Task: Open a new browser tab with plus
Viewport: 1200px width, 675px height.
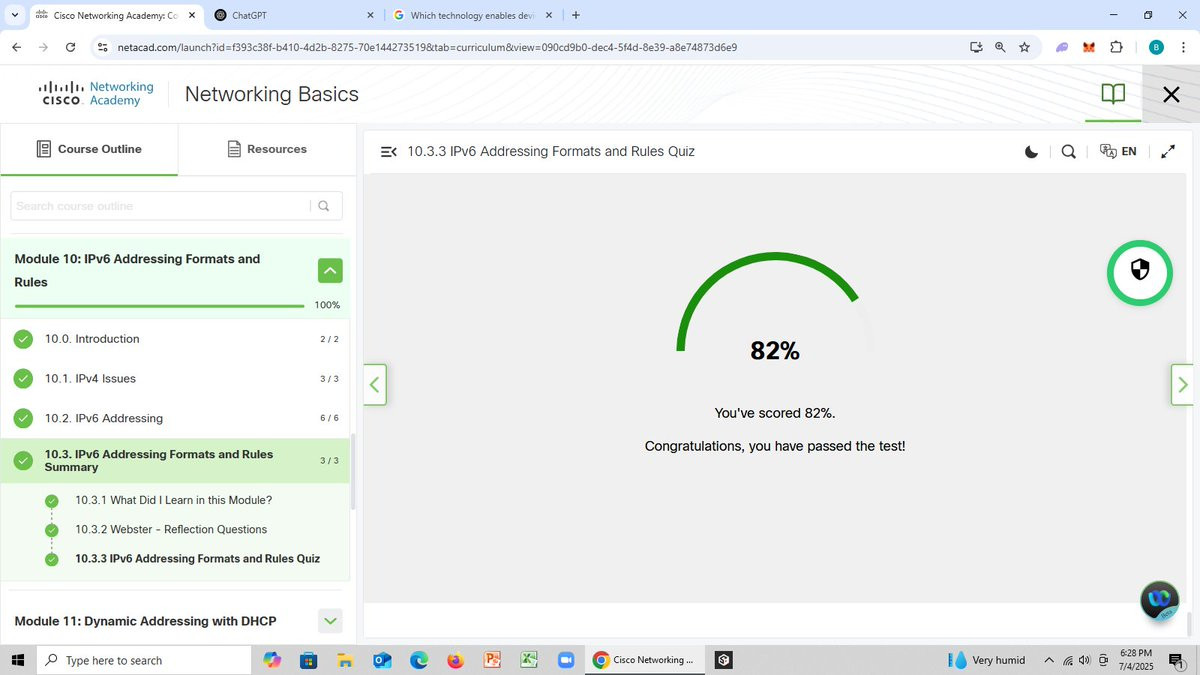Action: point(576,16)
